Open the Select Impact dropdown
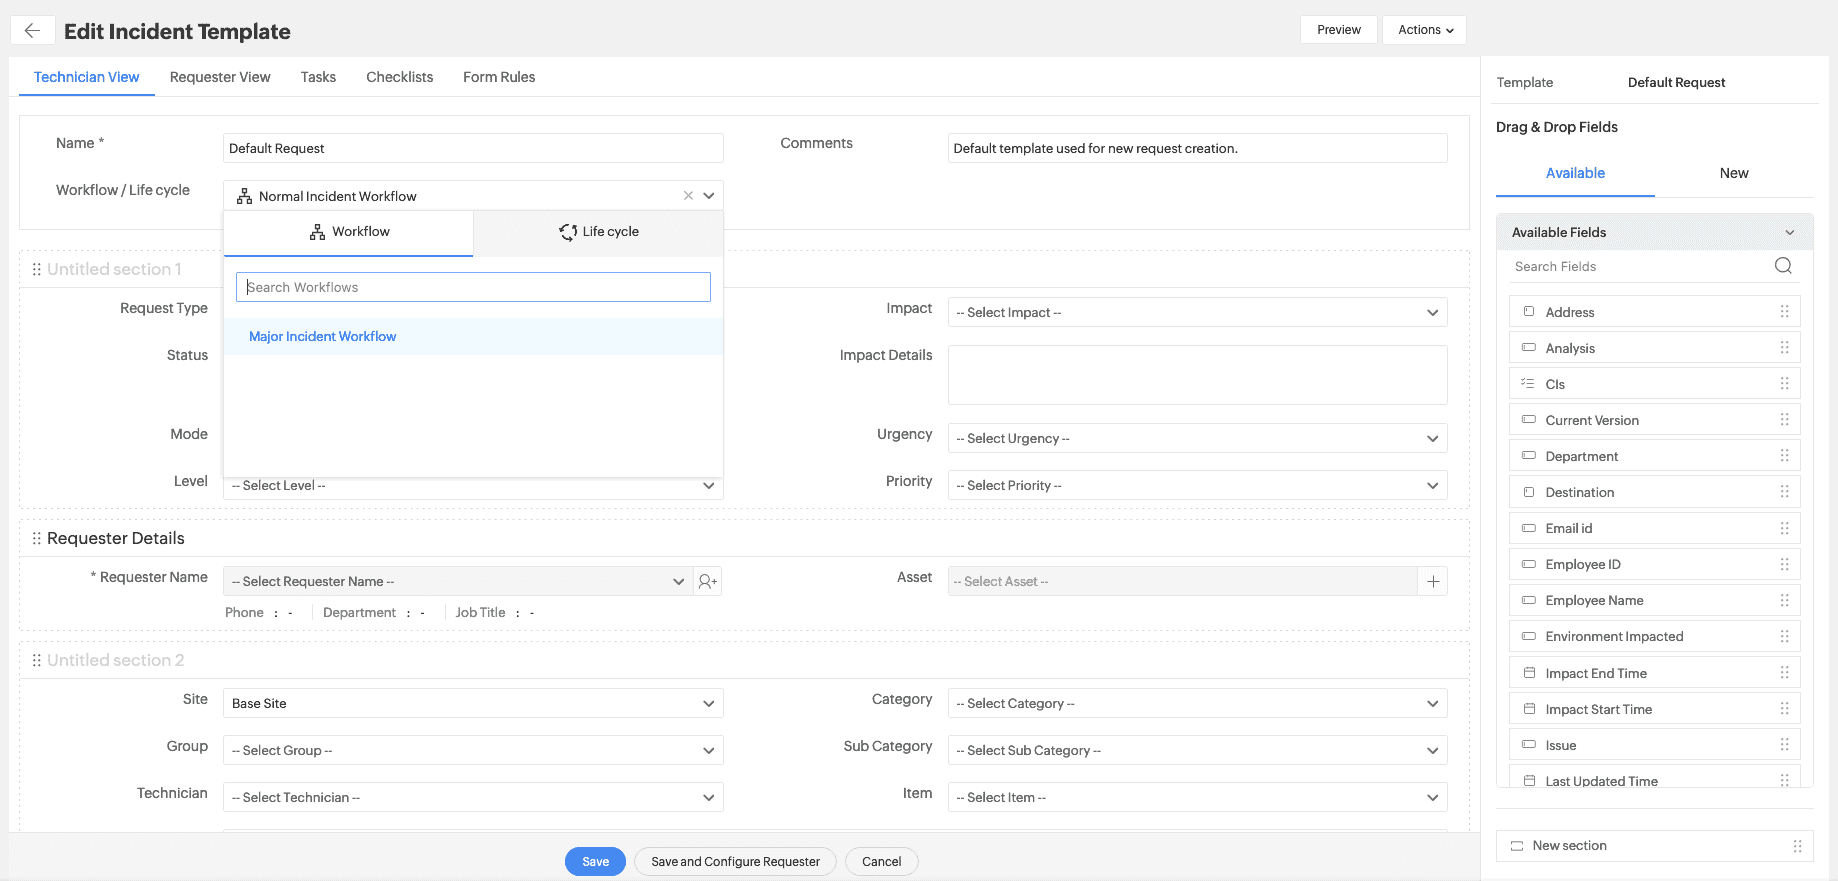Image resolution: width=1838 pixels, height=881 pixels. tap(1197, 313)
